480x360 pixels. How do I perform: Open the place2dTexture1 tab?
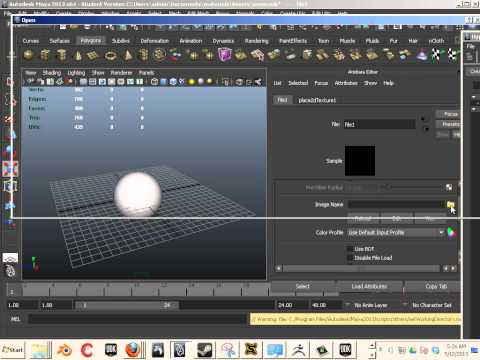317,100
